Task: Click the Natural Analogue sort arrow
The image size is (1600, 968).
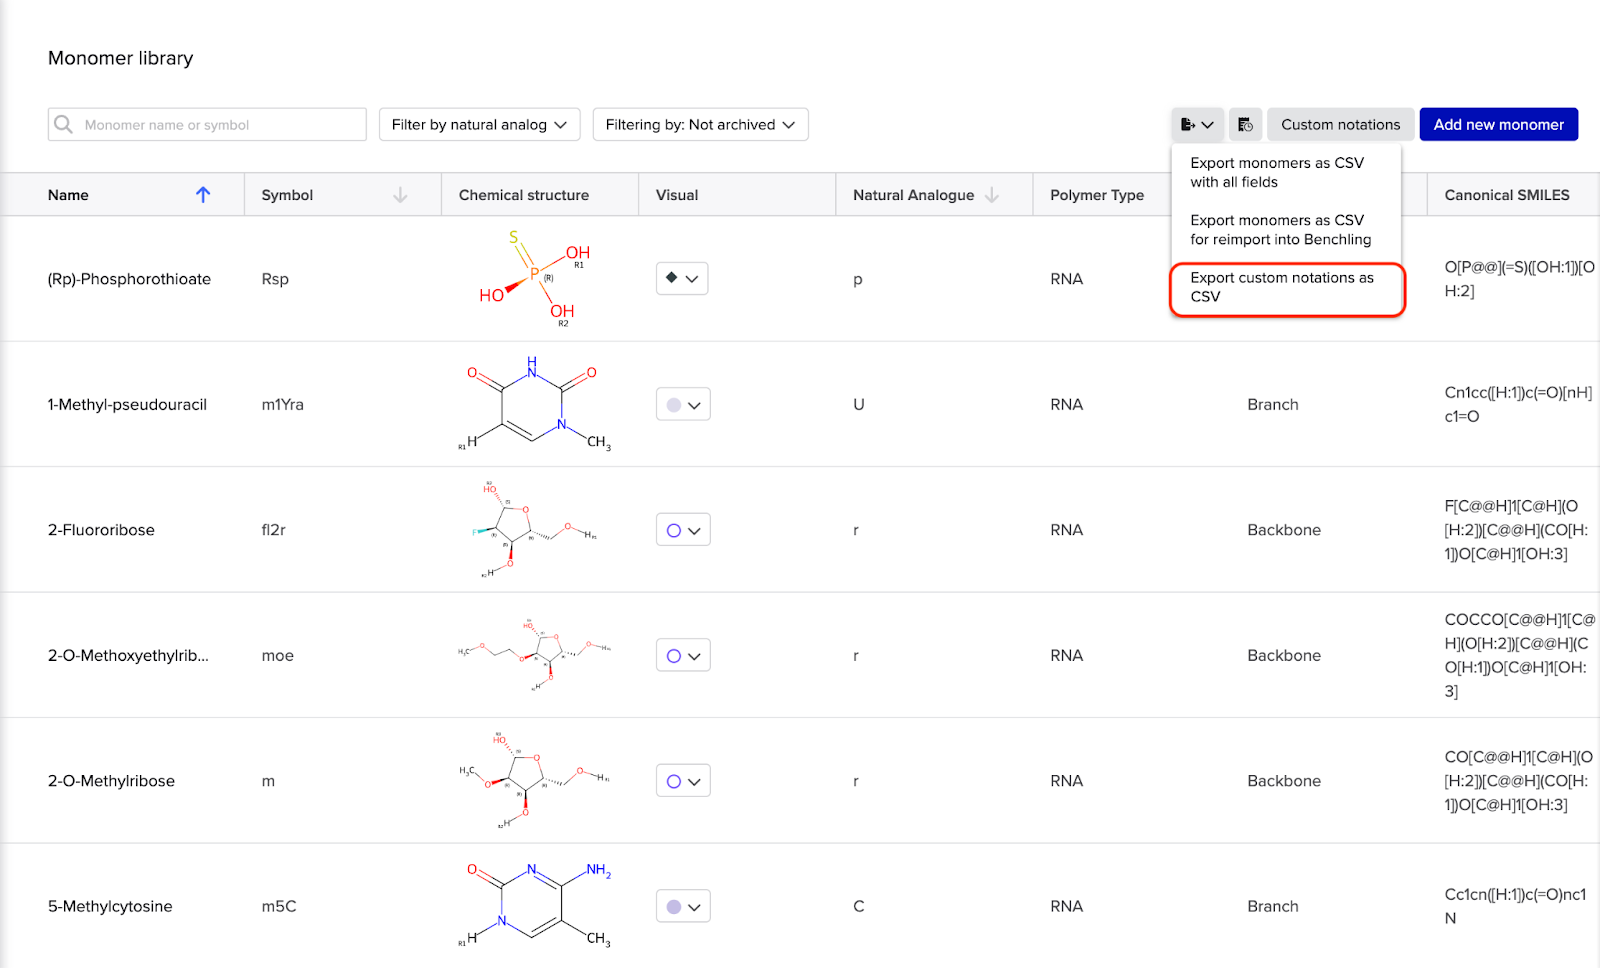Action: (x=992, y=195)
